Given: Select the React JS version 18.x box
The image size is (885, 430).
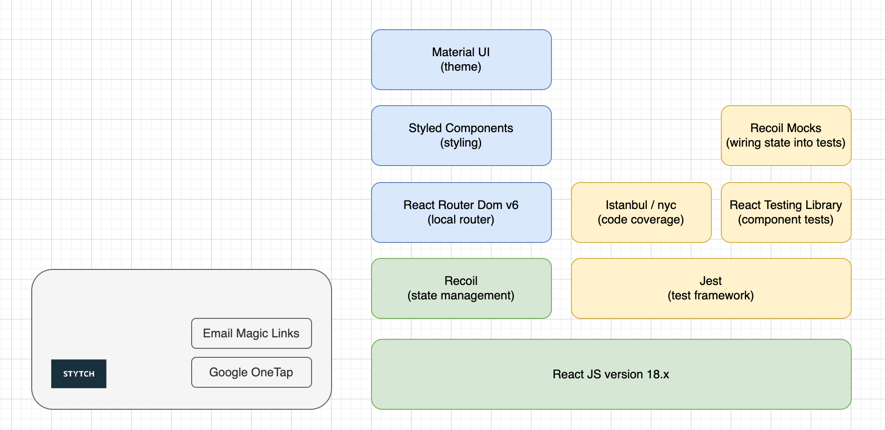Looking at the screenshot, I should (611, 374).
